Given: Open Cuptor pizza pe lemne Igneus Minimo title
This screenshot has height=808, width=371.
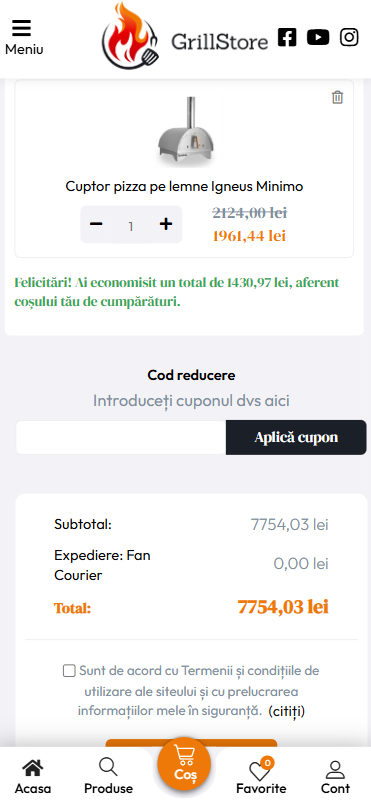Looking at the screenshot, I should tap(184, 186).
